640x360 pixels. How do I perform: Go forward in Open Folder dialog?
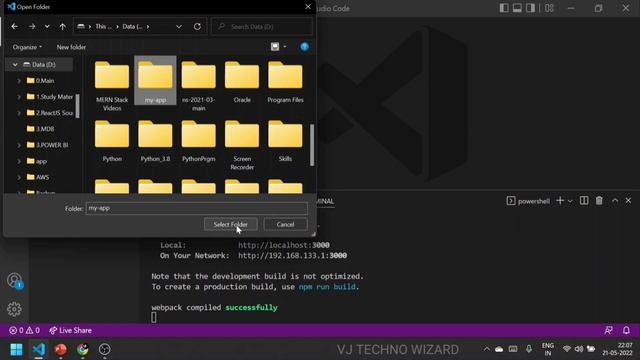click(x=32, y=27)
